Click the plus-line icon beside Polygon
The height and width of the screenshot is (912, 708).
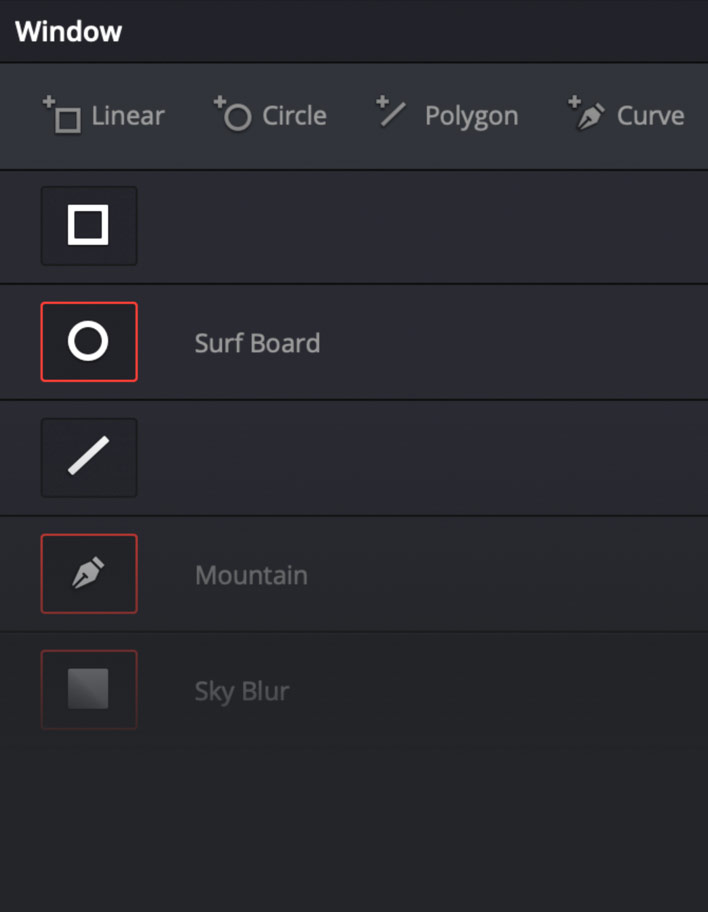click(x=390, y=113)
